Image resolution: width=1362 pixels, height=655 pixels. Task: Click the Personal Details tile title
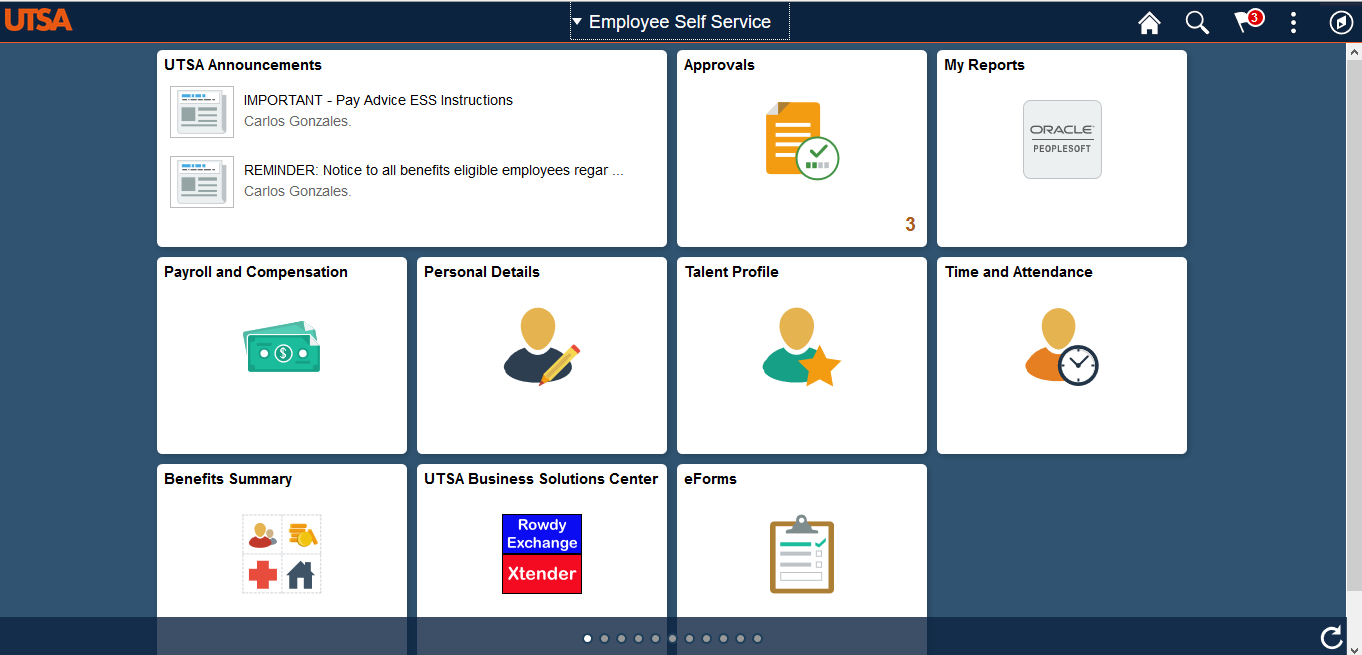(x=482, y=272)
